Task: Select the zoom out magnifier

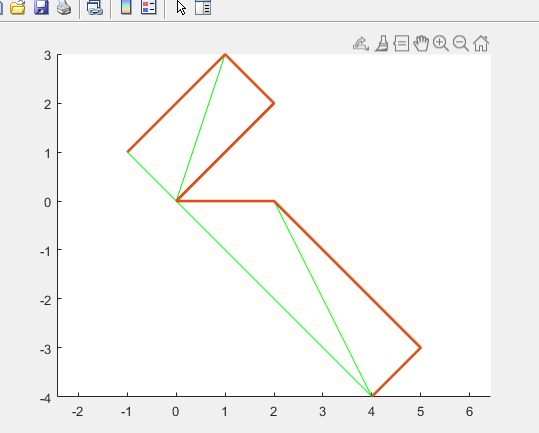Action: tap(461, 44)
